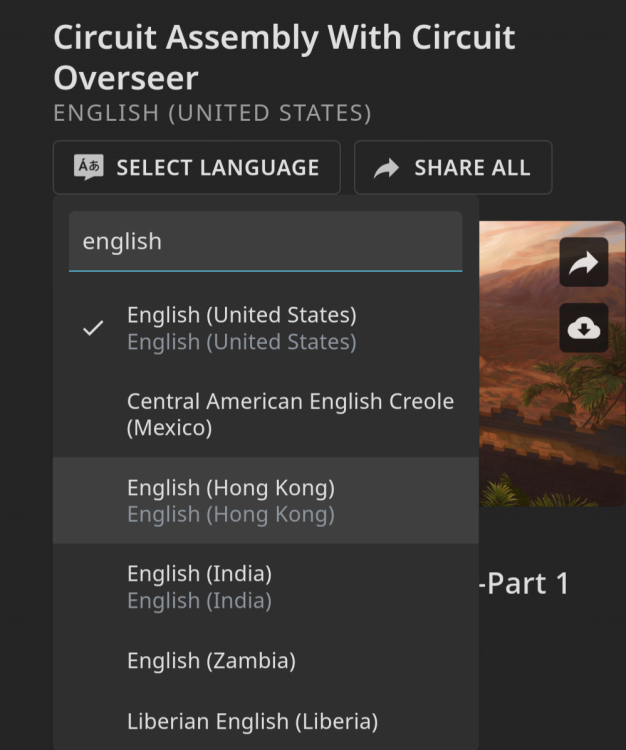
Task: Choose Central American English Creole (Mexico)
Action: tap(290, 414)
